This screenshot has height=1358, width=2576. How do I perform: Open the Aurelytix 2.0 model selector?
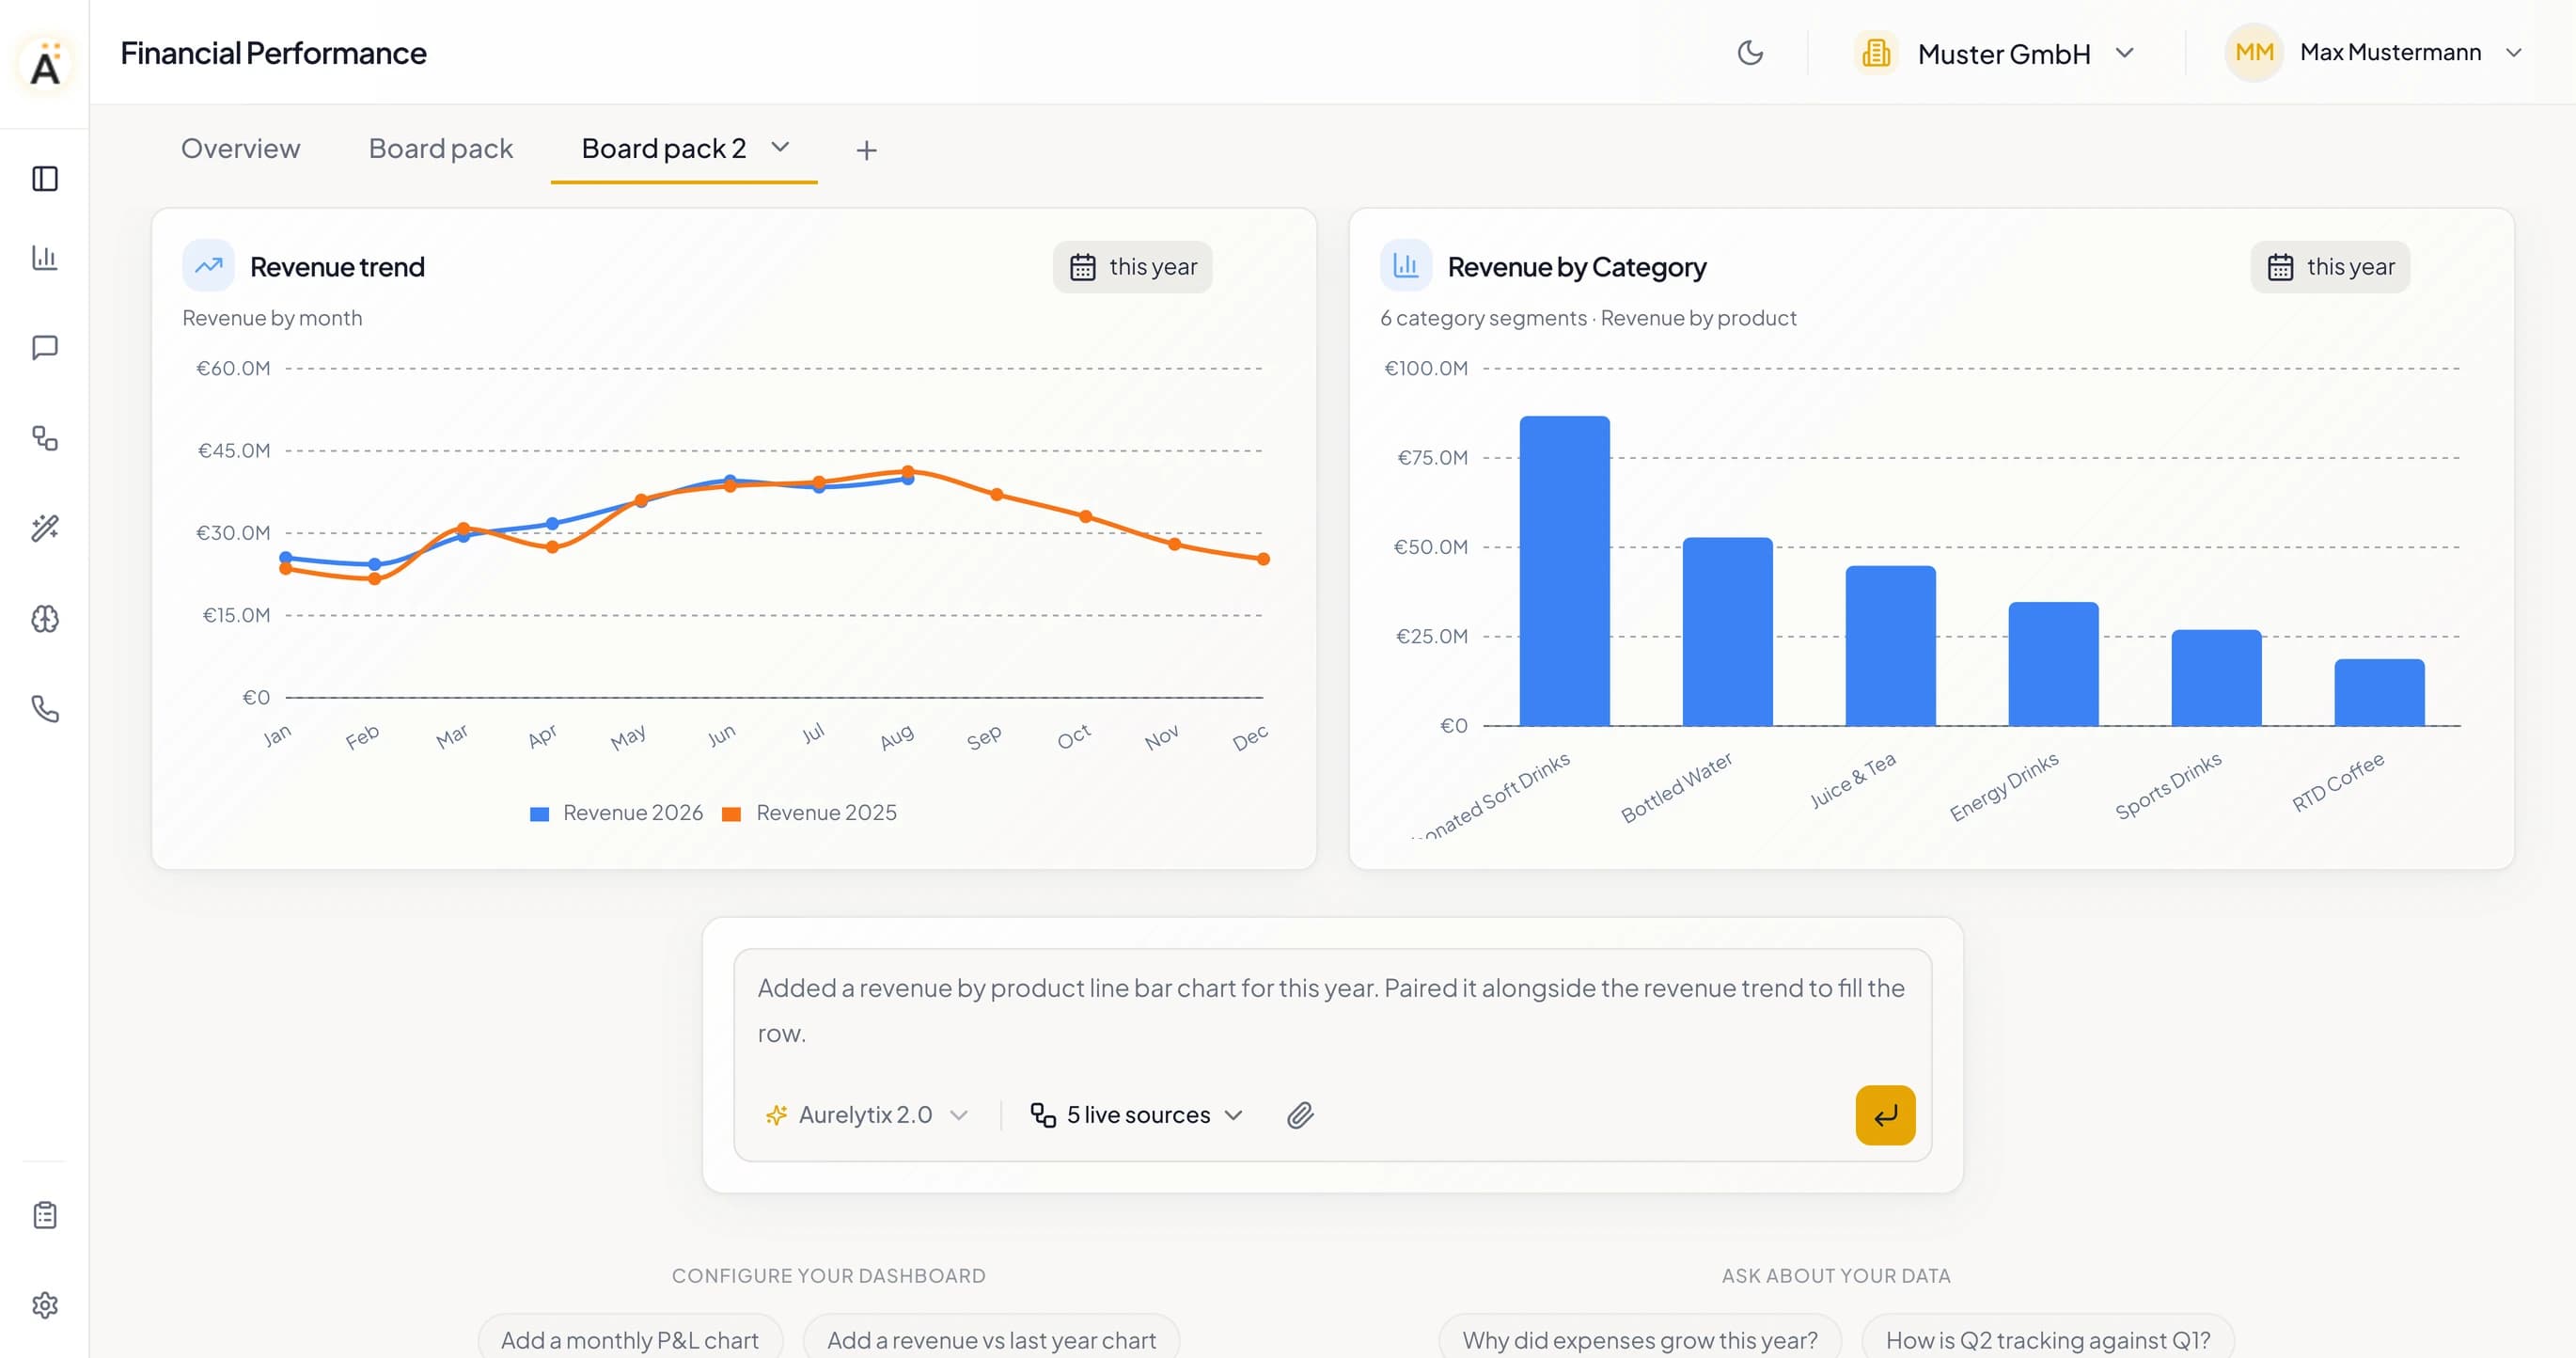867,1115
